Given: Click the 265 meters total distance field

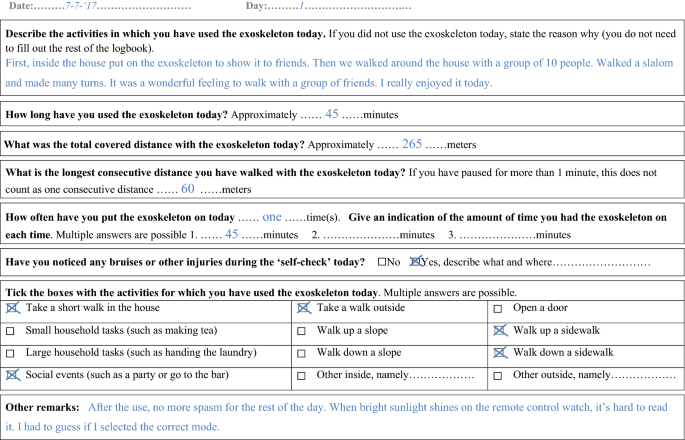Looking at the screenshot, I should pos(413,144).
